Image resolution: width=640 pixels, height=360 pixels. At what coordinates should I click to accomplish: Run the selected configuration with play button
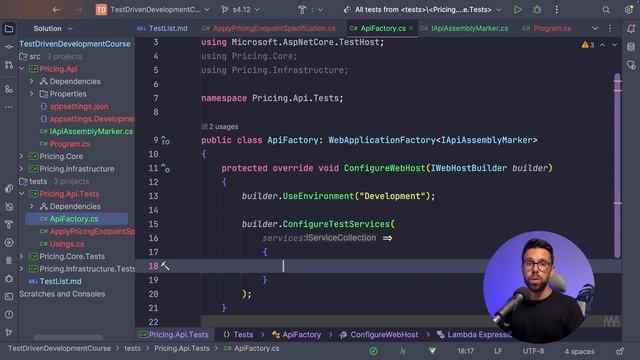(x=517, y=9)
